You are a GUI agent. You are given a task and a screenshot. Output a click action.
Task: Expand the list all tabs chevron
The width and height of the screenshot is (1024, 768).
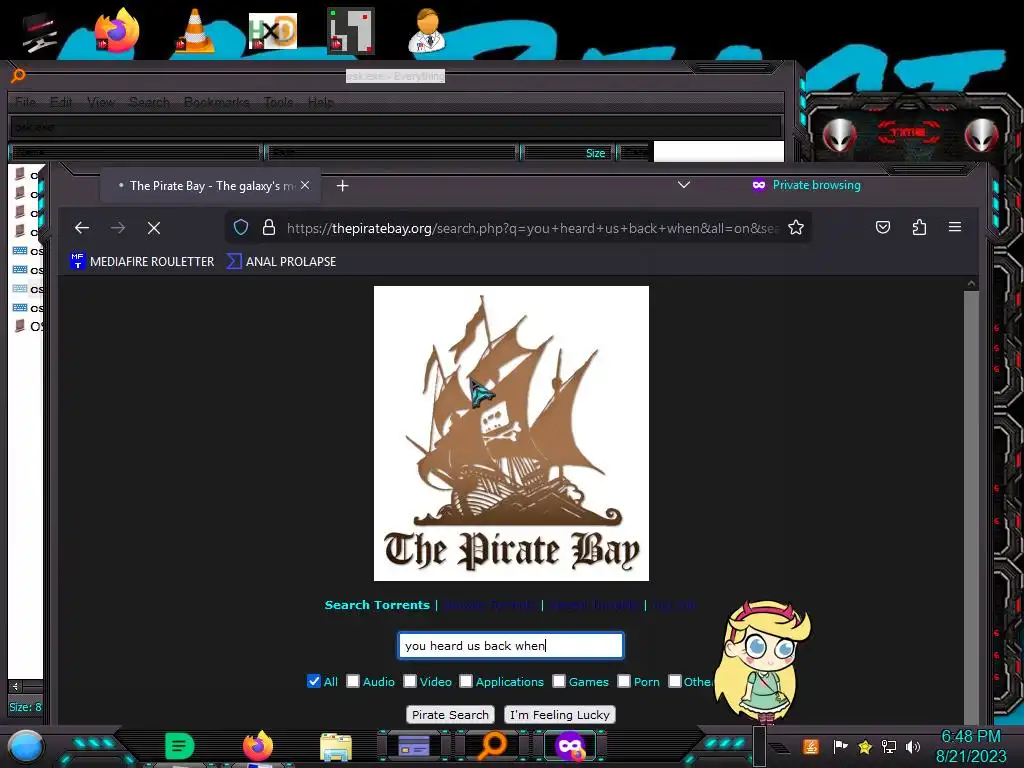(x=684, y=185)
